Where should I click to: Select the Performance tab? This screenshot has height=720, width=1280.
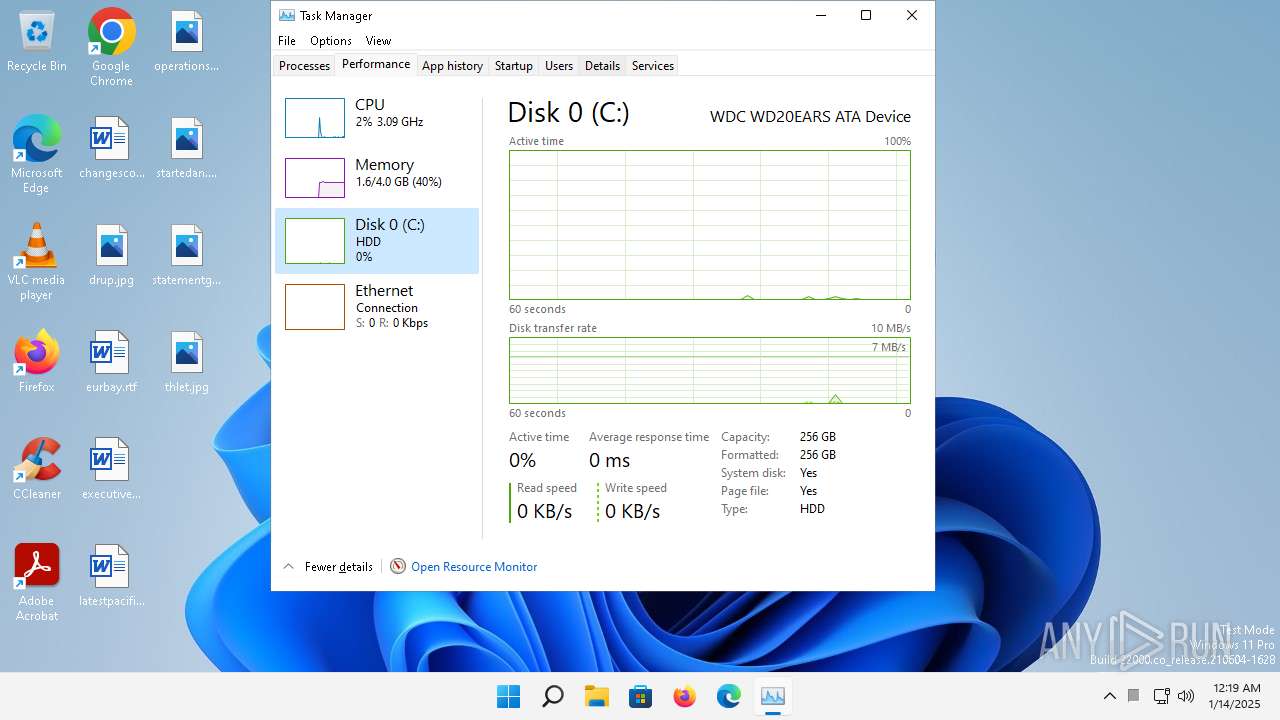pos(376,64)
